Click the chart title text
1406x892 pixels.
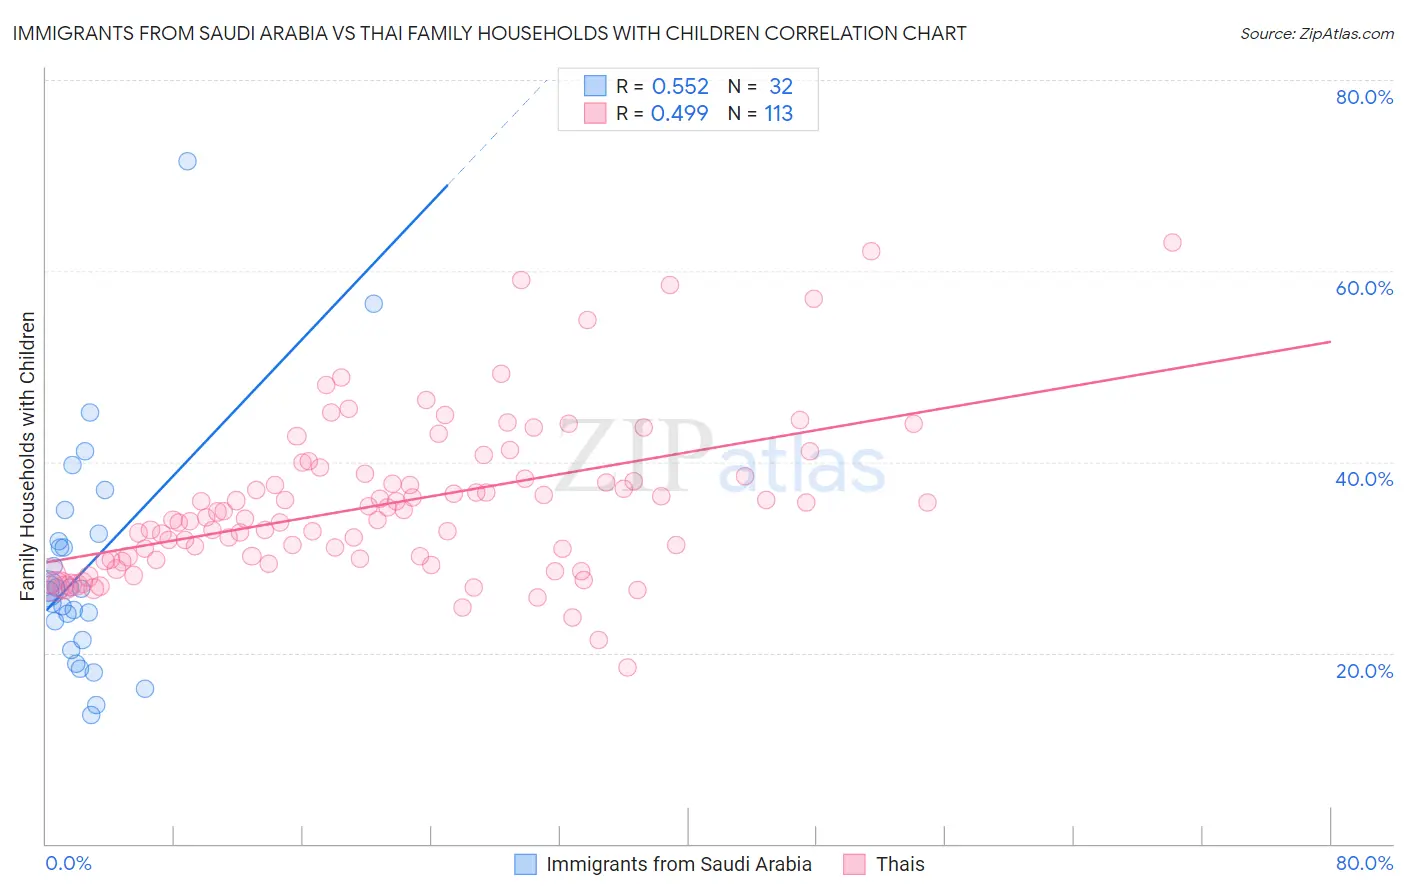pos(489,33)
